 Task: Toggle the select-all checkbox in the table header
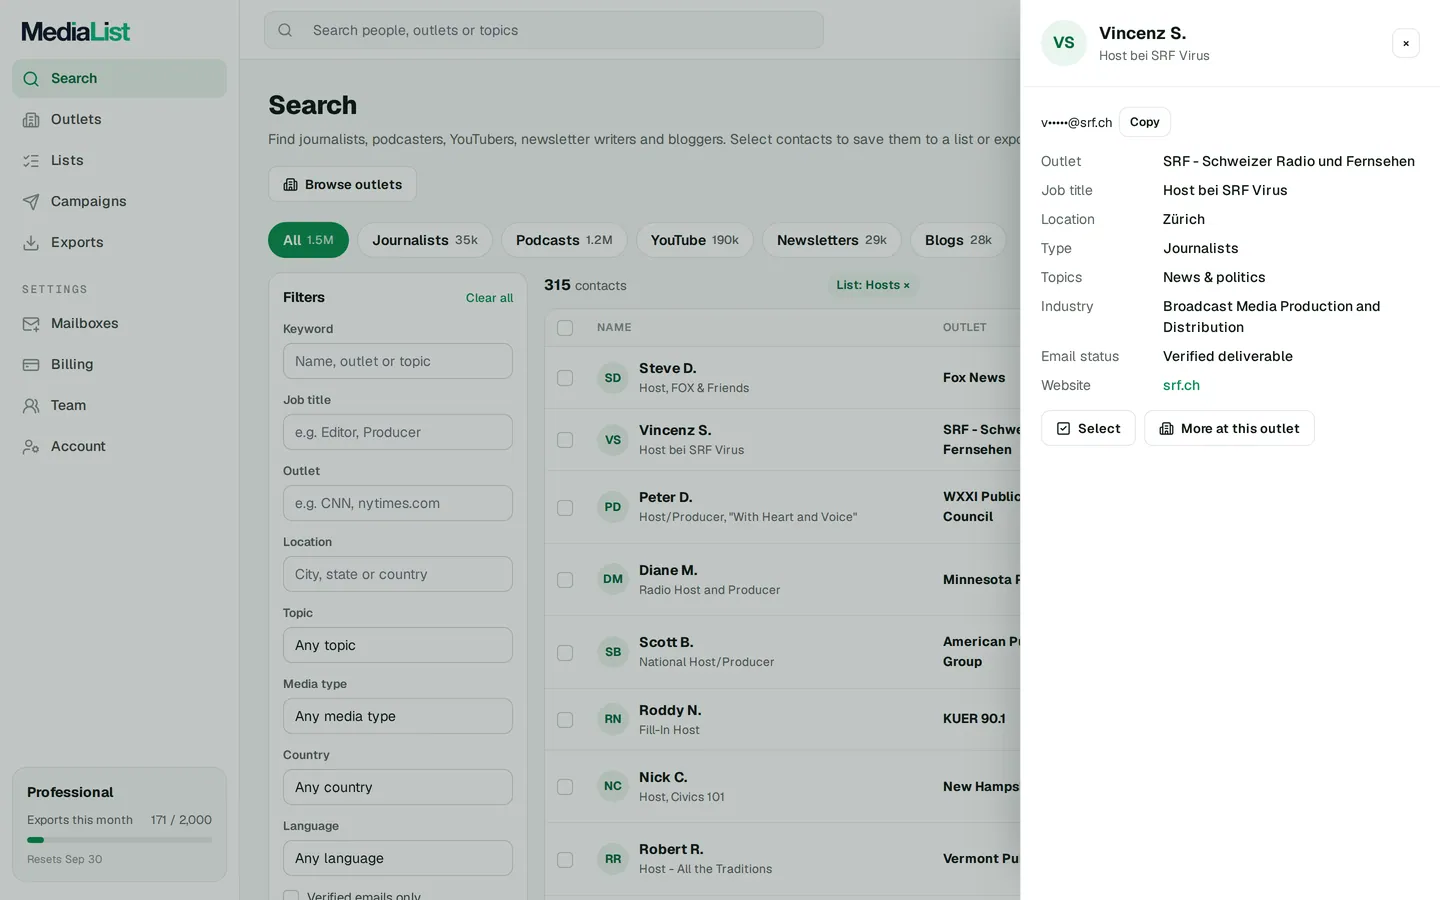point(565,328)
